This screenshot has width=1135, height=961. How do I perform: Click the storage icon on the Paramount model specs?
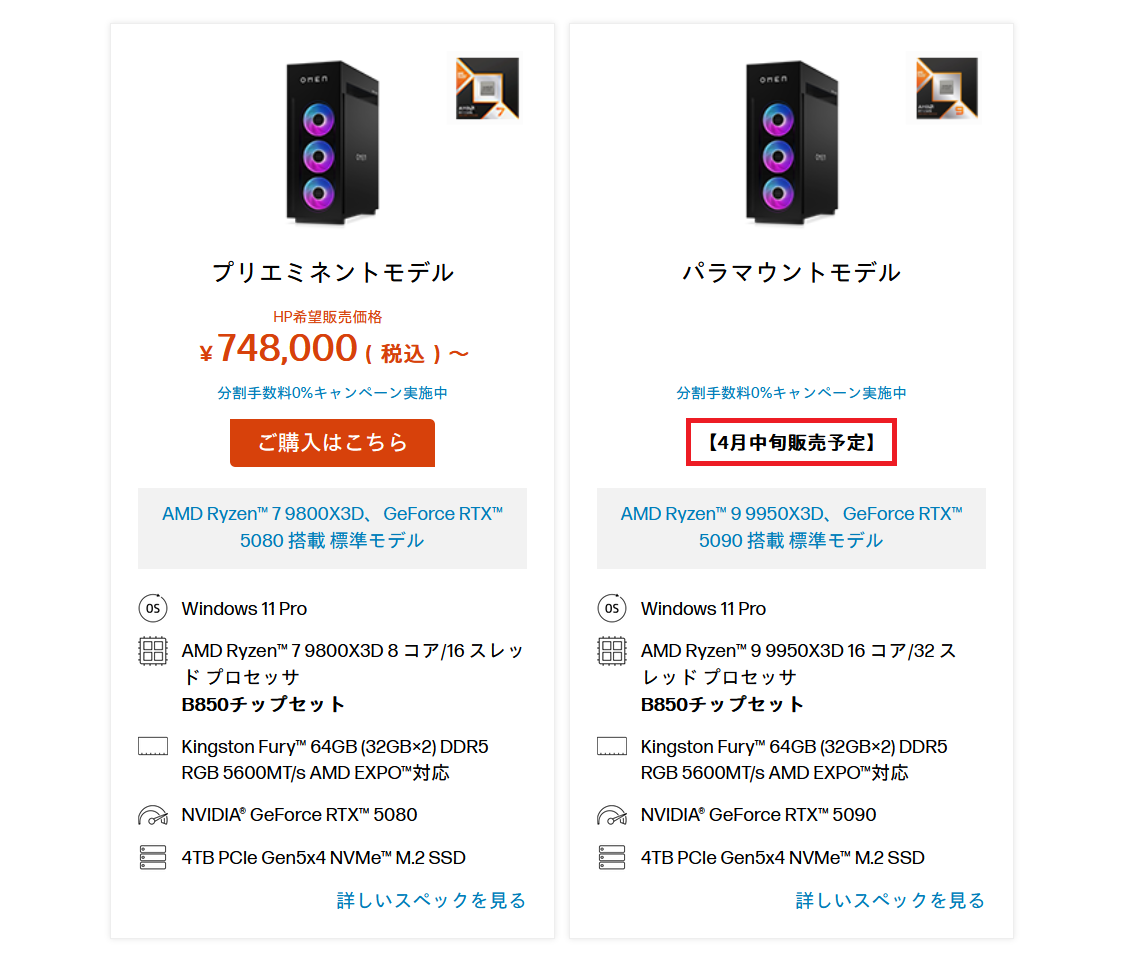point(611,857)
